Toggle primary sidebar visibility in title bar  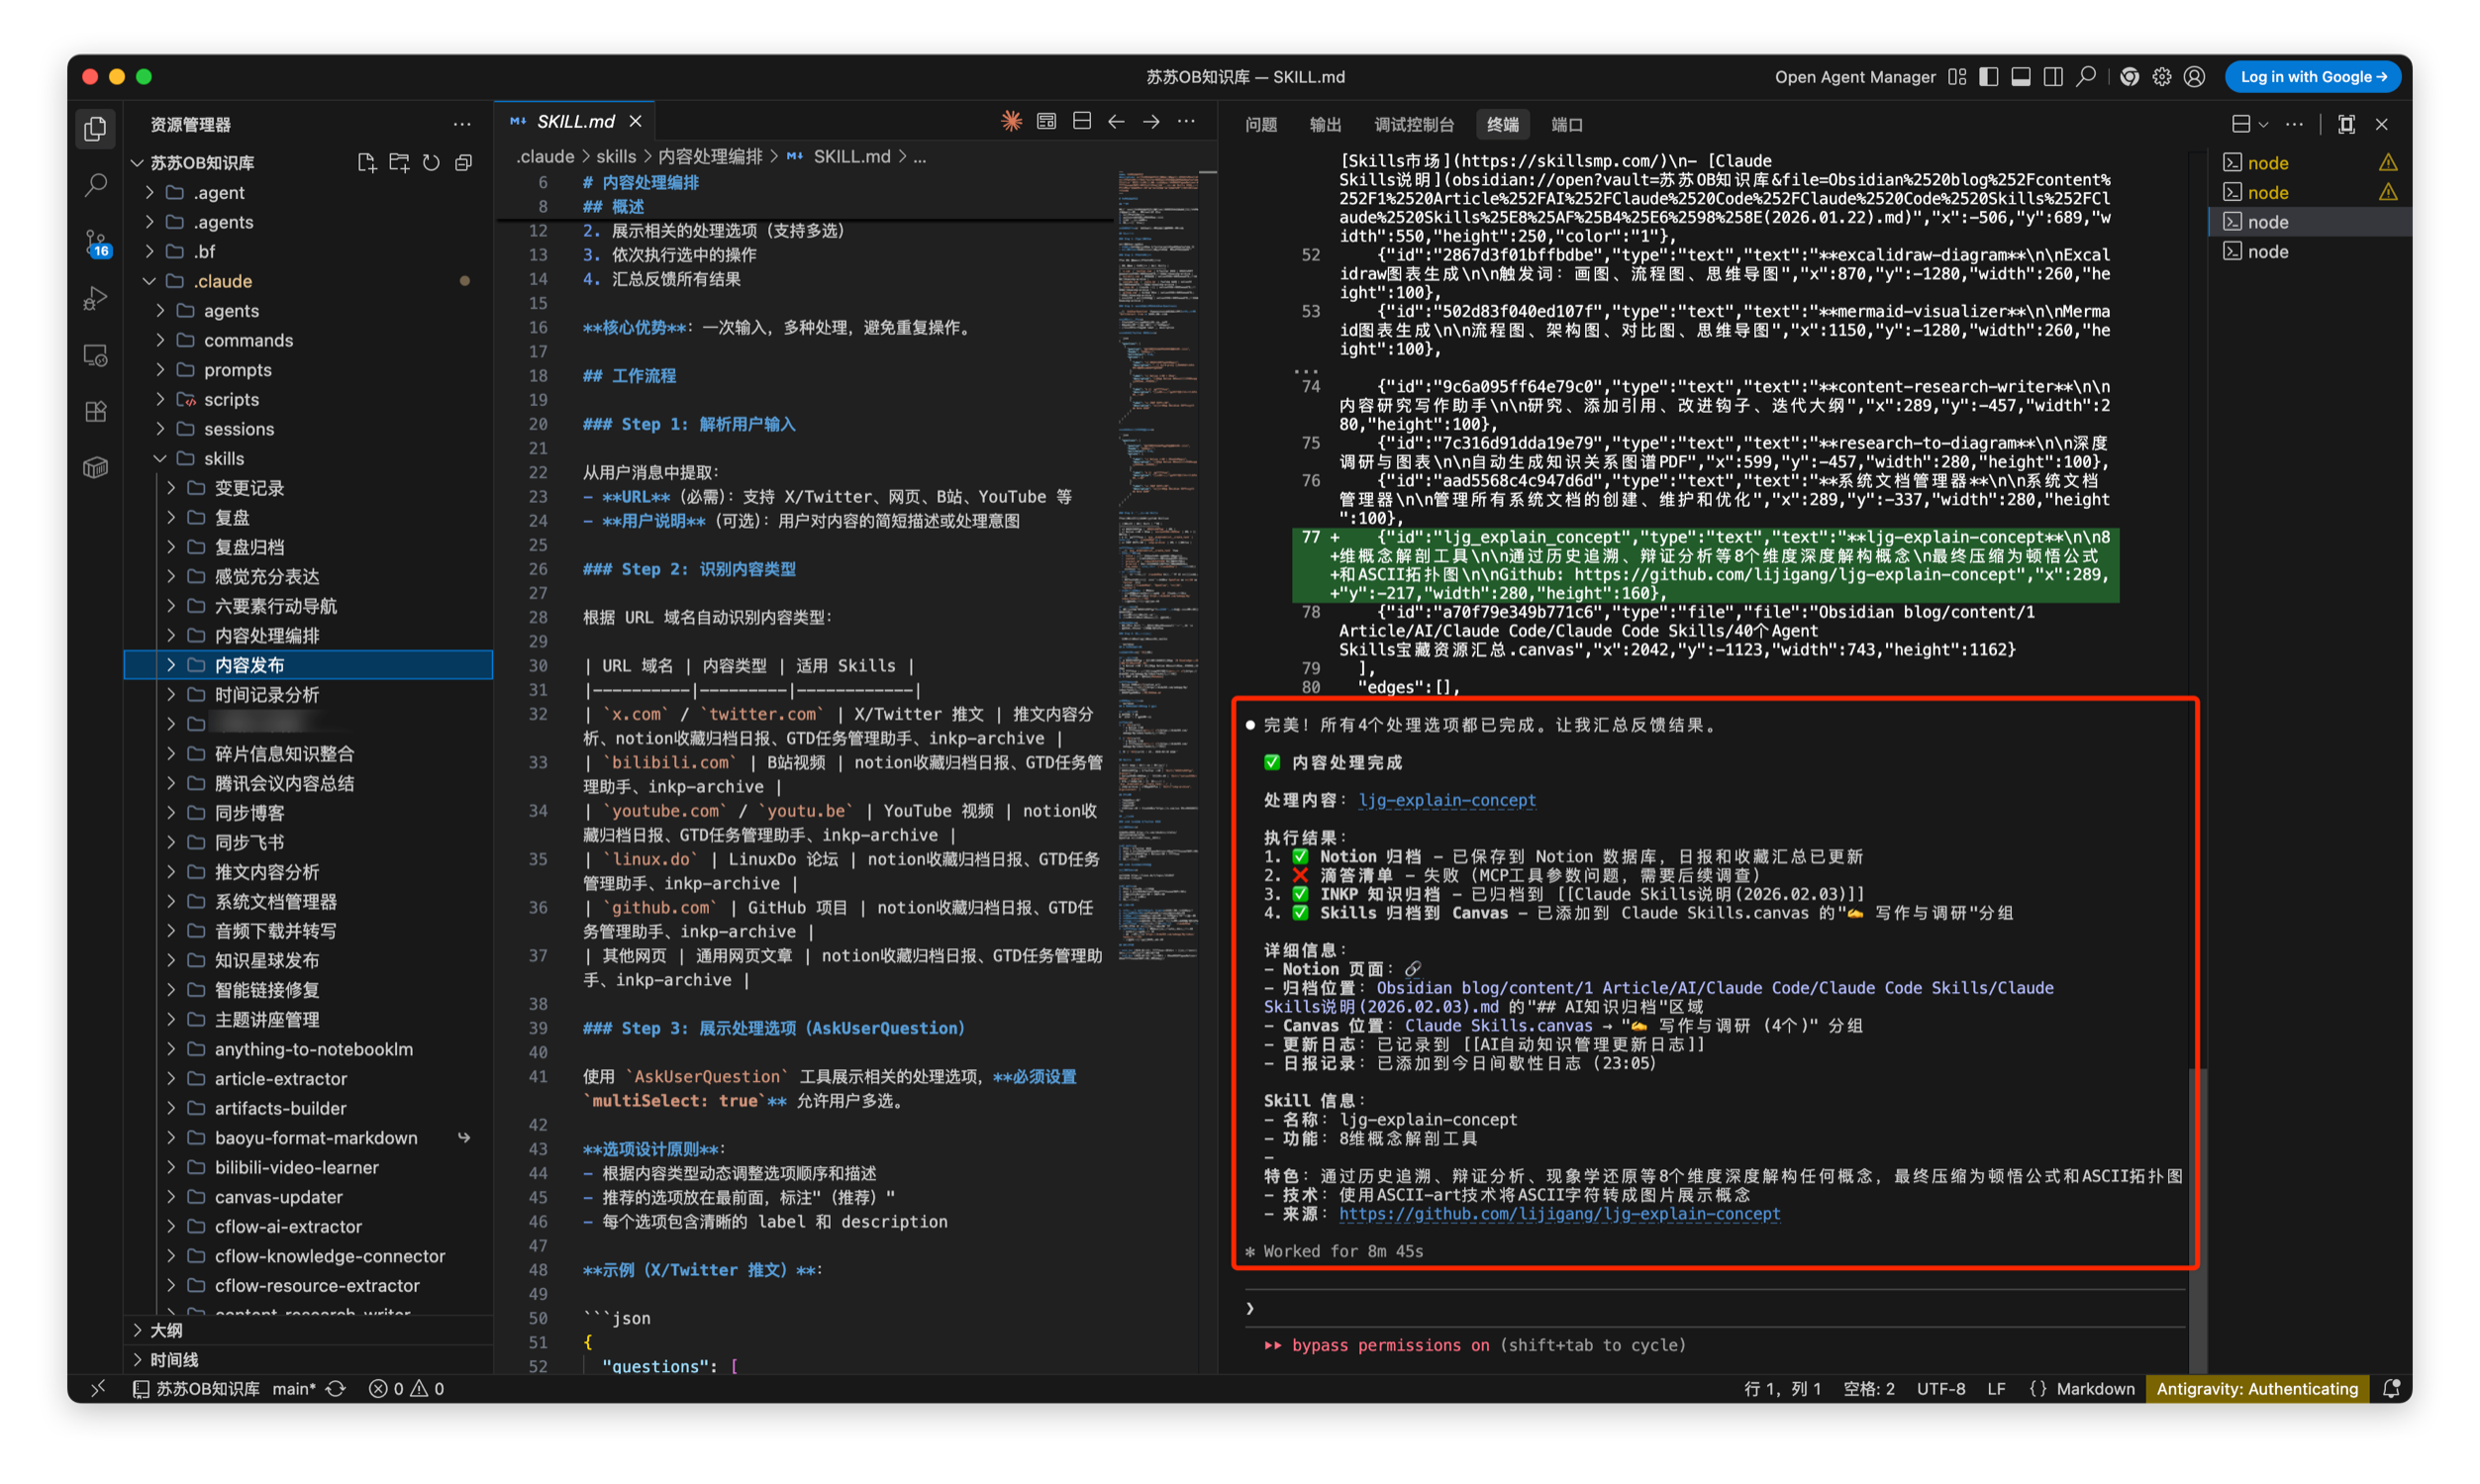[x=1988, y=77]
